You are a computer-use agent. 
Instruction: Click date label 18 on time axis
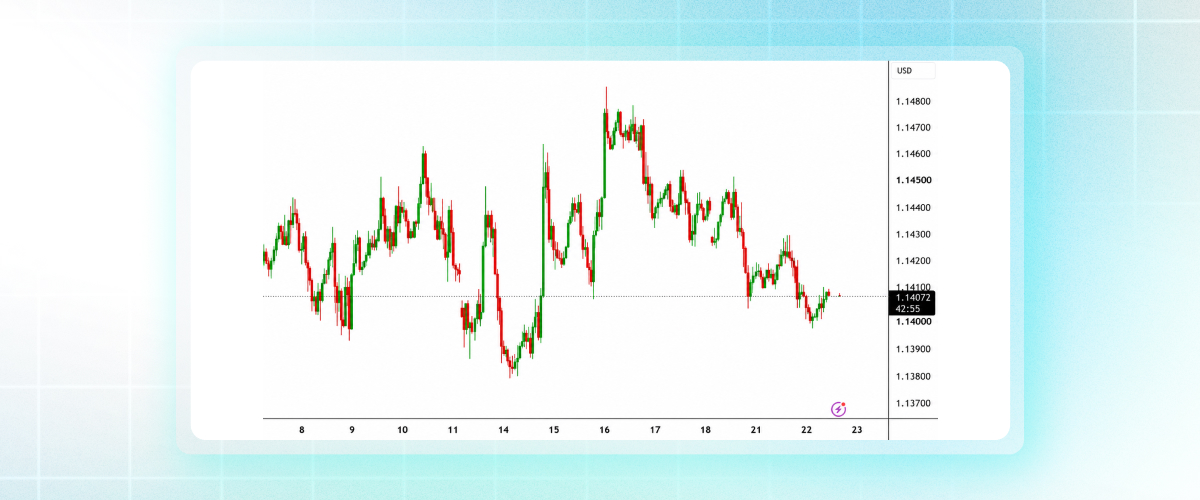[705, 429]
